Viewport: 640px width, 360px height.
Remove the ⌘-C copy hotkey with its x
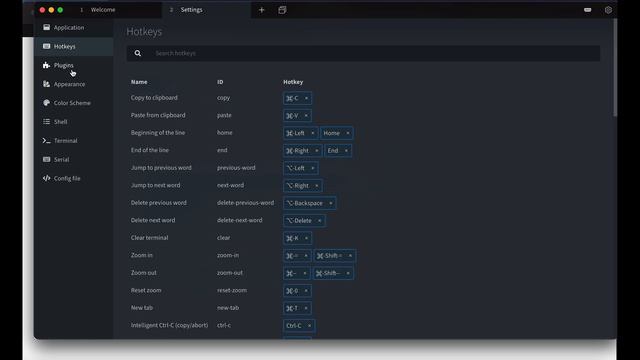306,98
